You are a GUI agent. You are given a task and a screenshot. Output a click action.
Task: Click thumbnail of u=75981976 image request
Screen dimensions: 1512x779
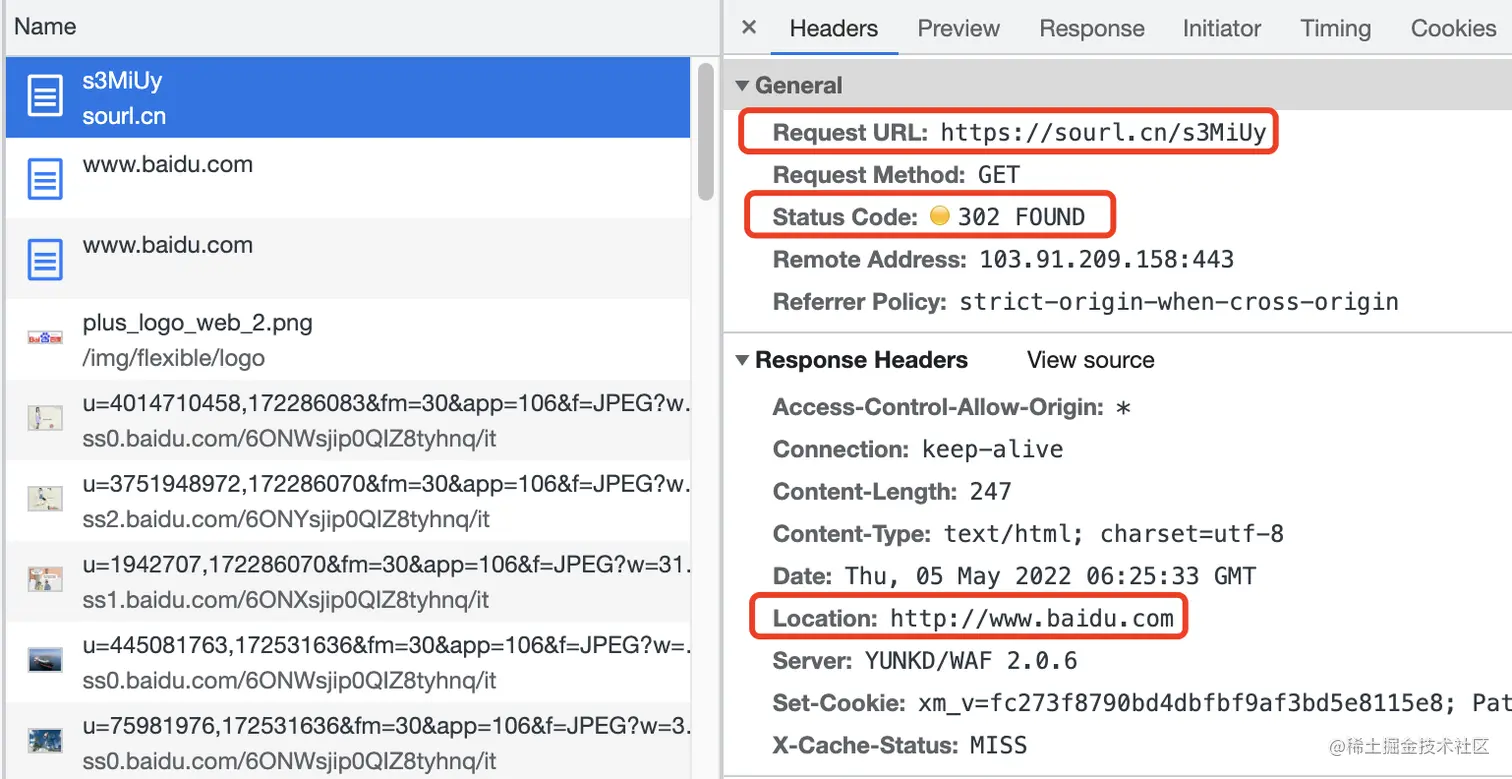(x=45, y=741)
